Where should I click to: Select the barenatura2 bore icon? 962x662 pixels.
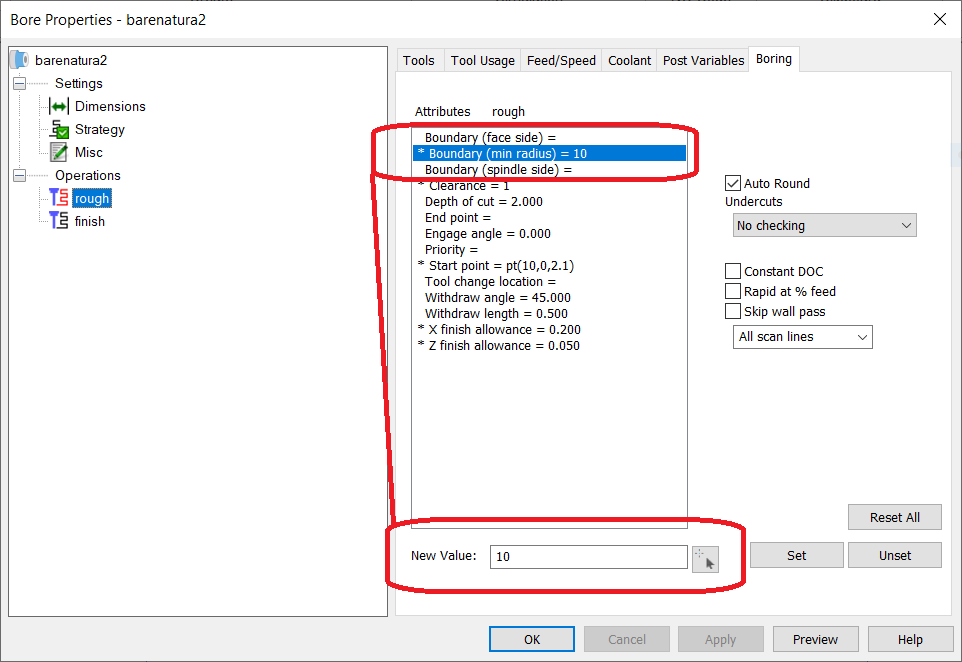[17, 59]
